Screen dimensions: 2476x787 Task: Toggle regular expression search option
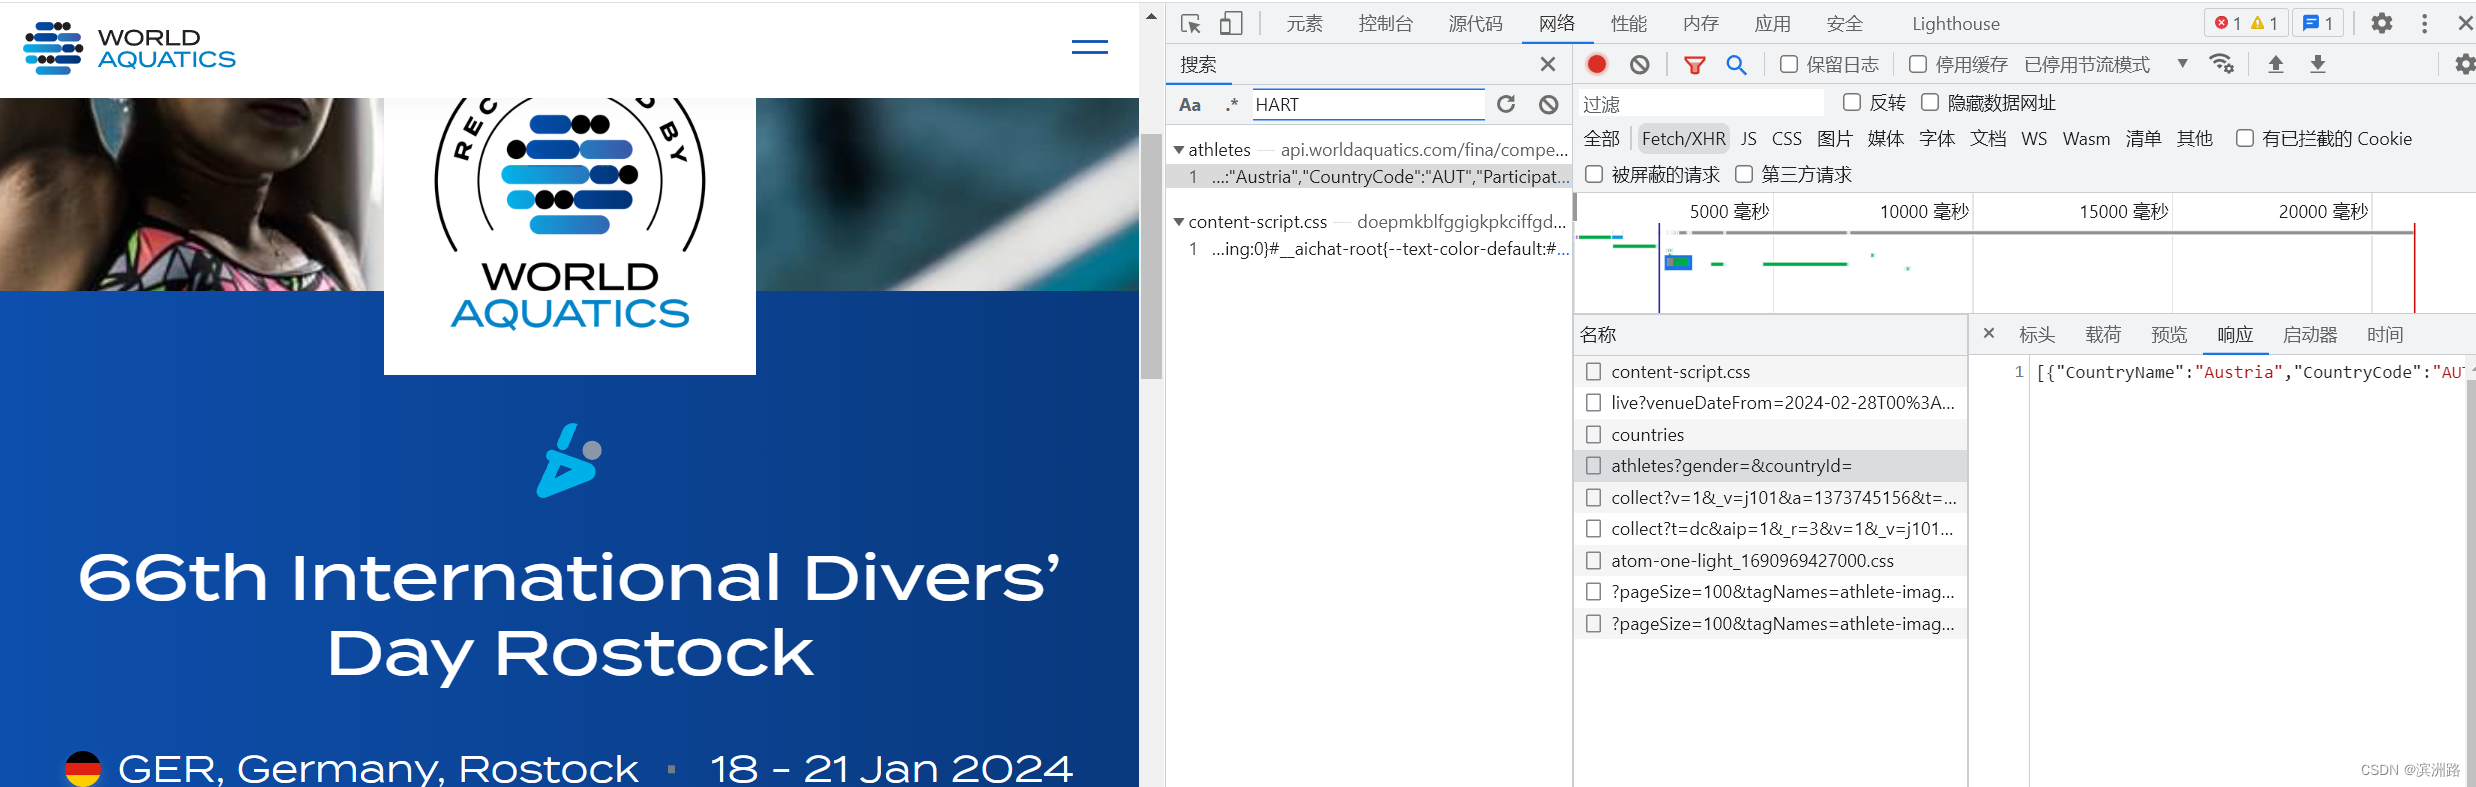click(1232, 105)
